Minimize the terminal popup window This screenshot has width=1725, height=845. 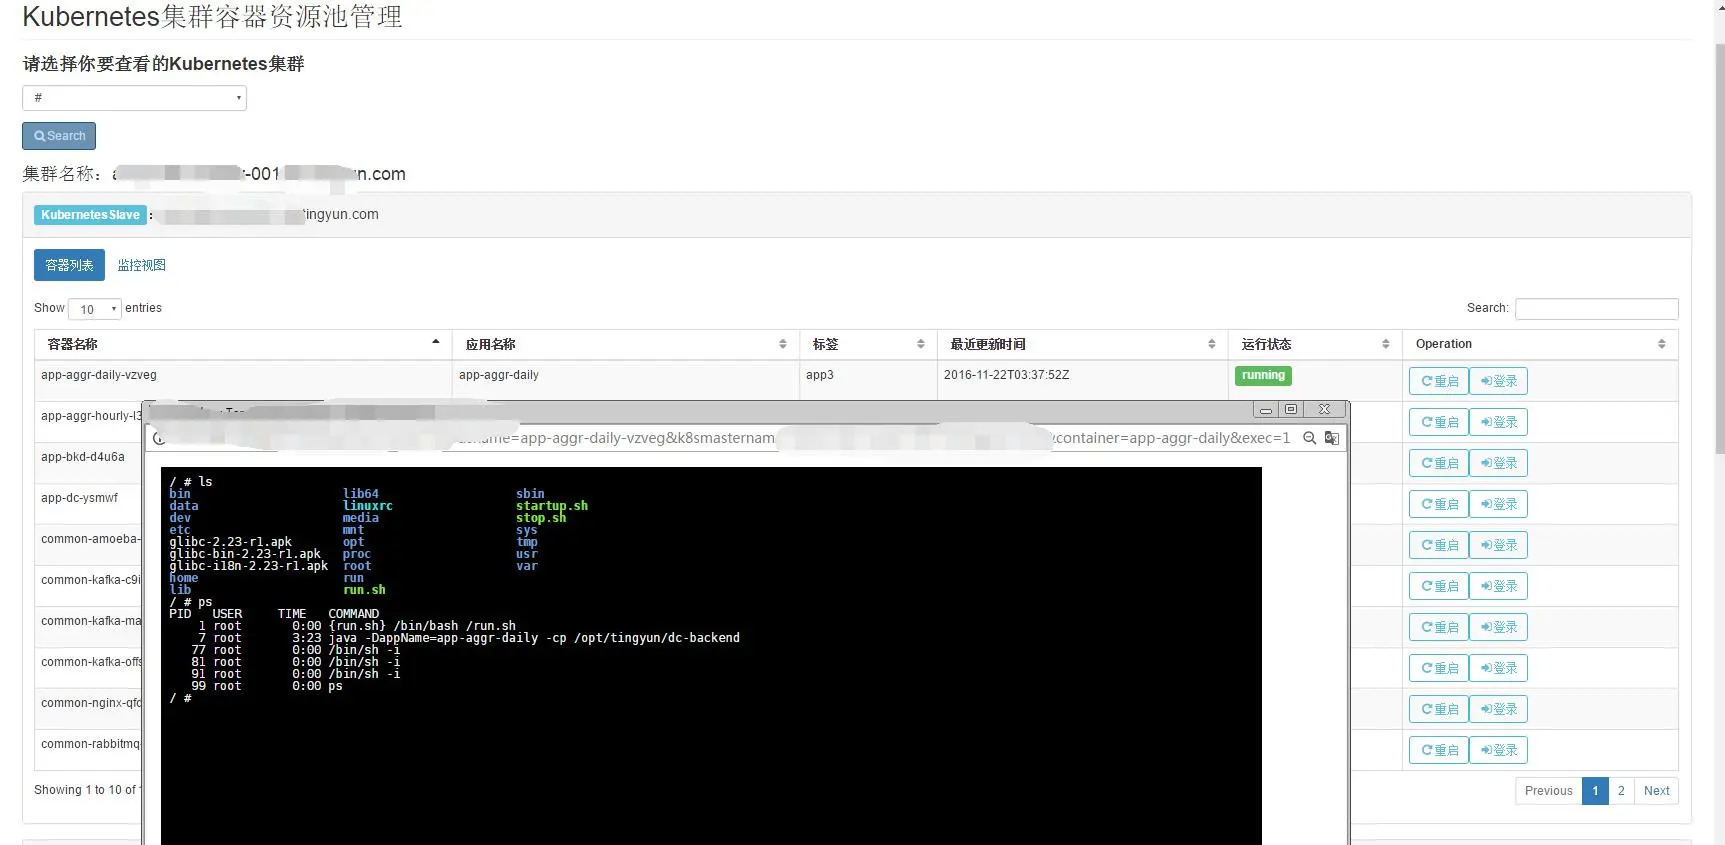pyautogui.click(x=1265, y=410)
